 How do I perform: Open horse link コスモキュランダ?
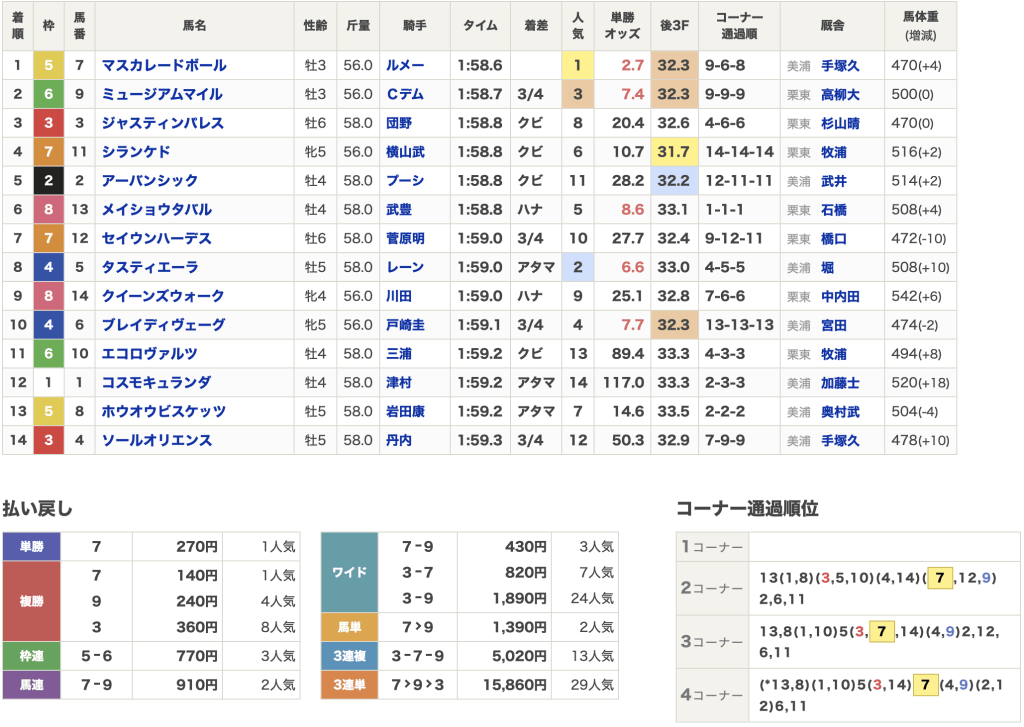[x=157, y=382]
